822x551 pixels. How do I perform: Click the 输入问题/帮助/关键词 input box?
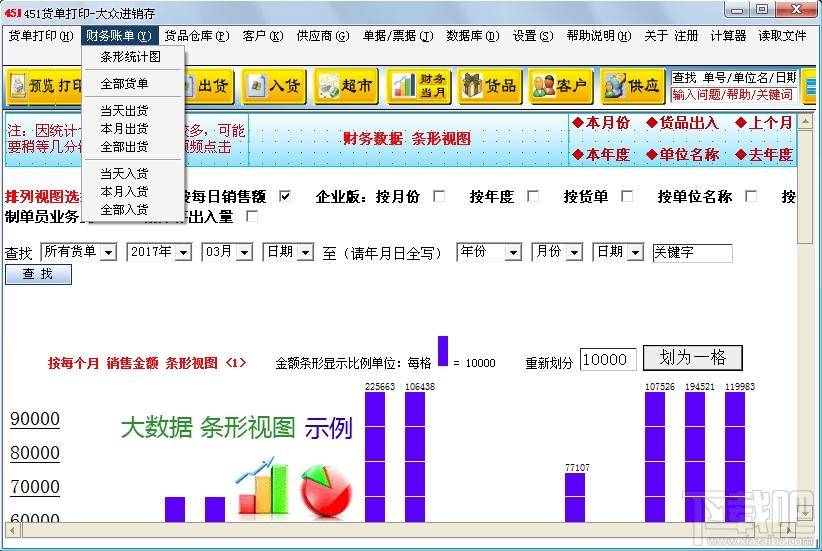tap(734, 94)
